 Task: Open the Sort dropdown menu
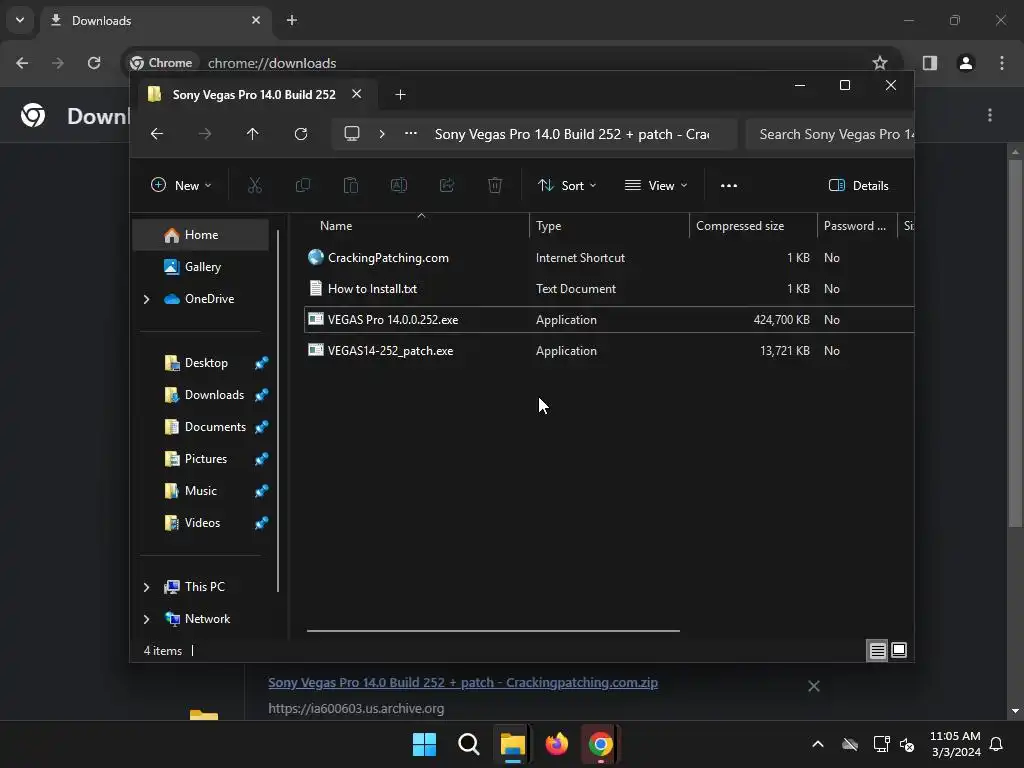pos(567,185)
